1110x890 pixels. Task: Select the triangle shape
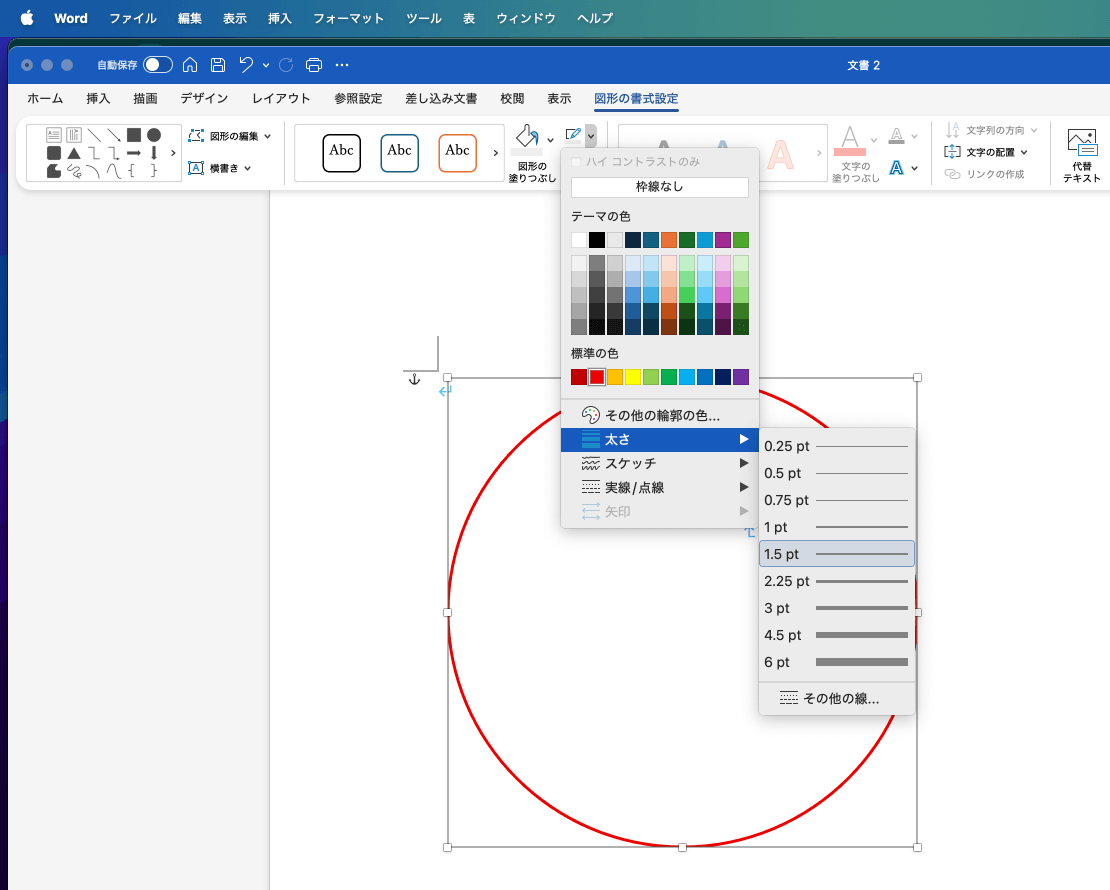tap(74, 153)
